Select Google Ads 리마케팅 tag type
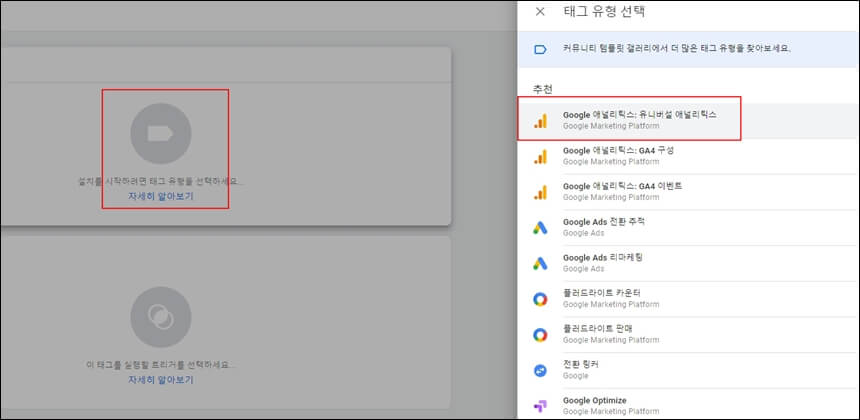 point(689,263)
